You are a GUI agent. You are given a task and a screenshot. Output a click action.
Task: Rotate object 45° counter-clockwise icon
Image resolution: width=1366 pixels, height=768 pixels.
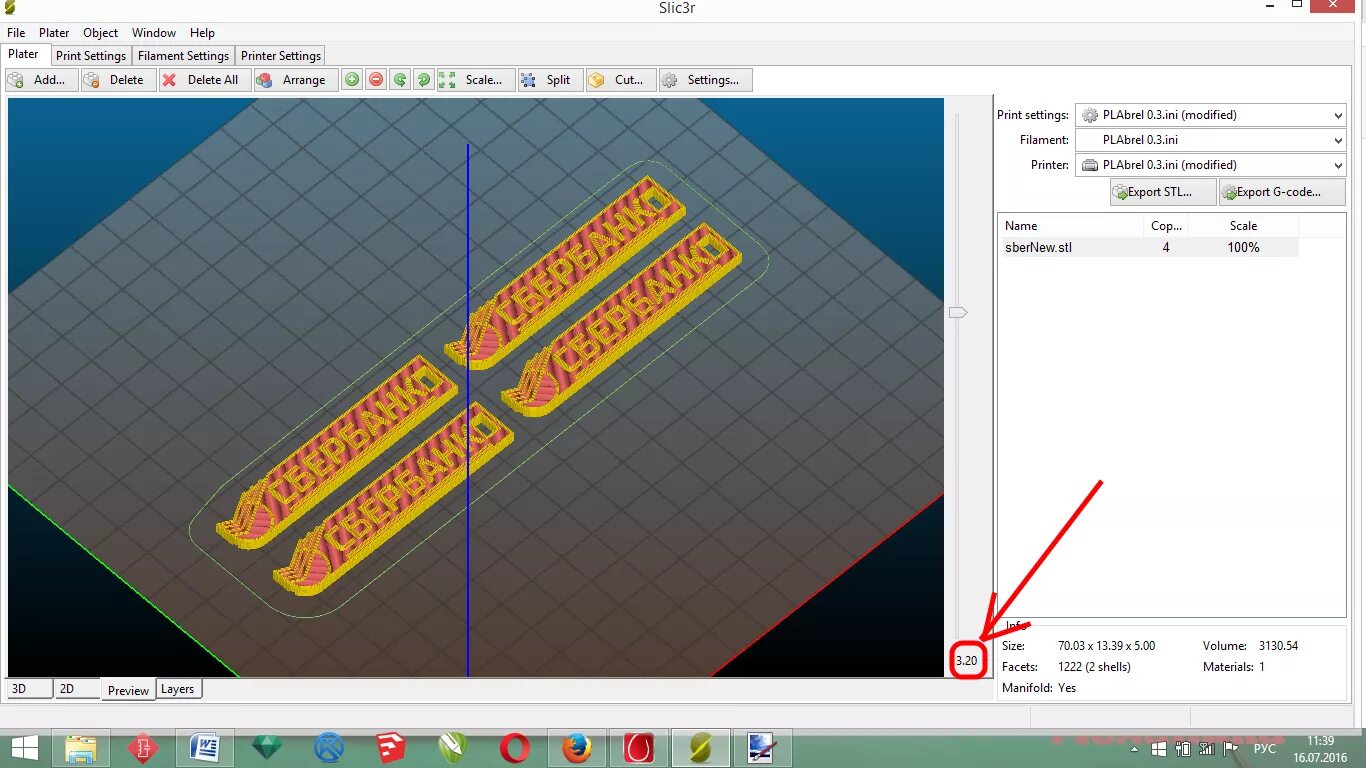(x=400, y=80)
